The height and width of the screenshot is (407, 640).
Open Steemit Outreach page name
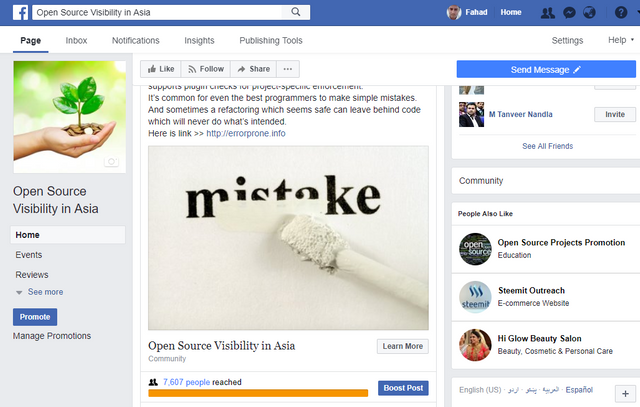tap(531, 290)
